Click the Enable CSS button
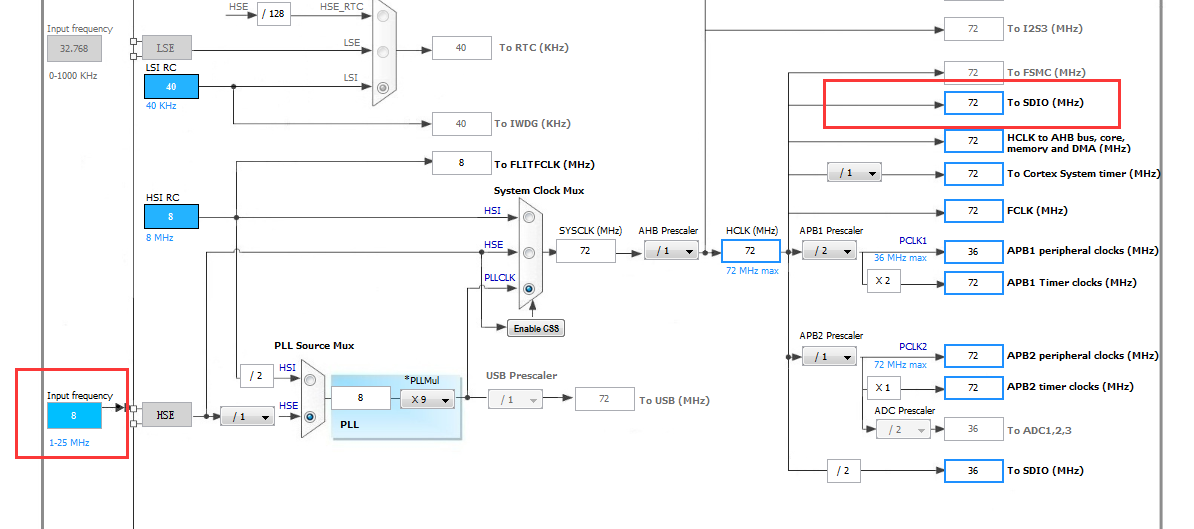This screenshot has width=1194, height=529. coord(536,328)
